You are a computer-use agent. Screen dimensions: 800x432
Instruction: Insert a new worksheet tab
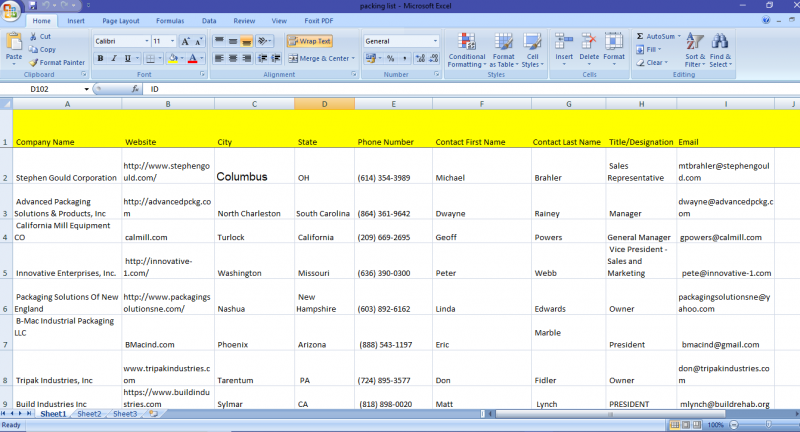coord(154,414)
